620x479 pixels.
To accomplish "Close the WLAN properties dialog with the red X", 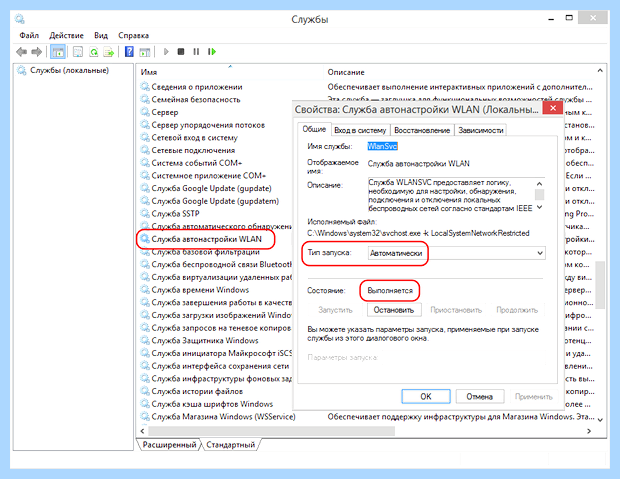I will [553, 108].
